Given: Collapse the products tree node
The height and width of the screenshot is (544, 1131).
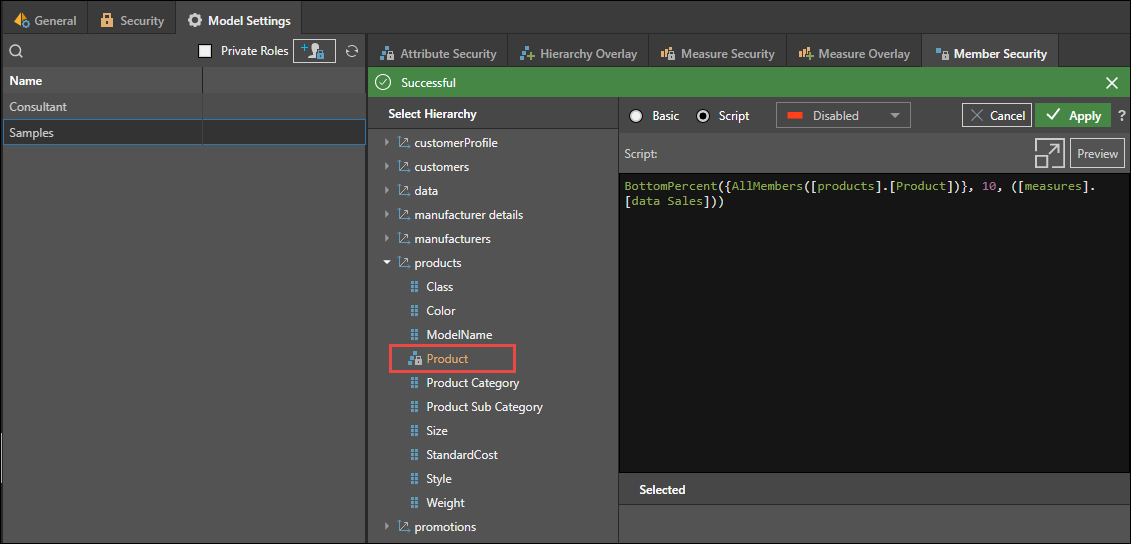Looking at the screenshot, I should click(387, 263).
